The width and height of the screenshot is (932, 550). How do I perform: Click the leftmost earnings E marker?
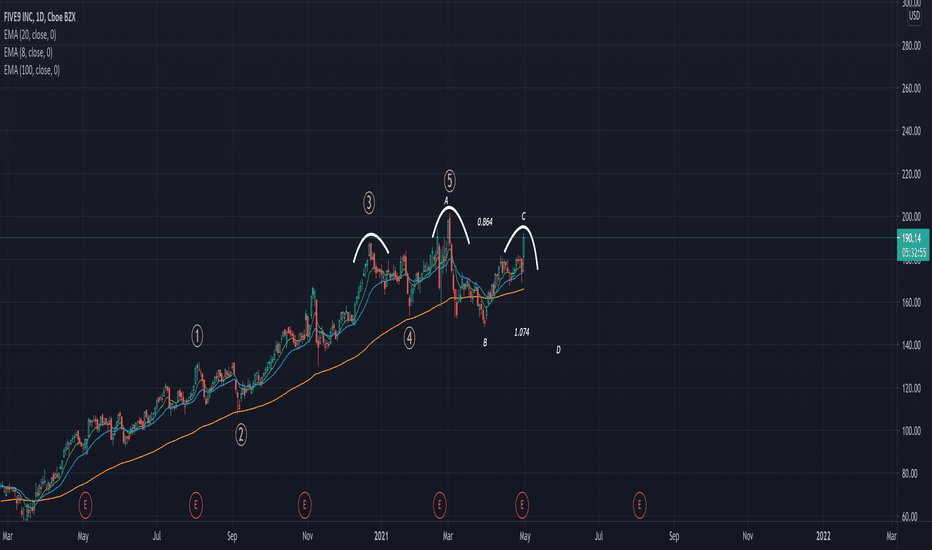[x=85, y=505]
